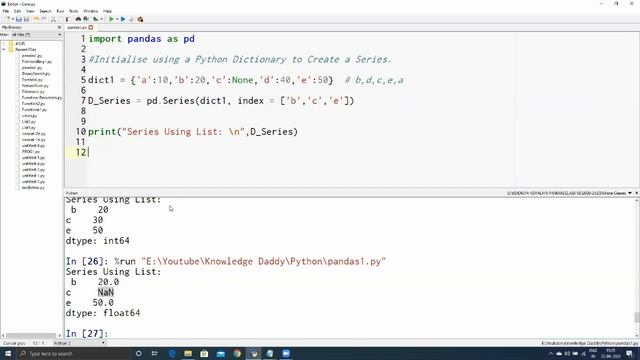Open BinarySearch.py from recent files
This screenshot has width=640, height=360.
point(36,73)
